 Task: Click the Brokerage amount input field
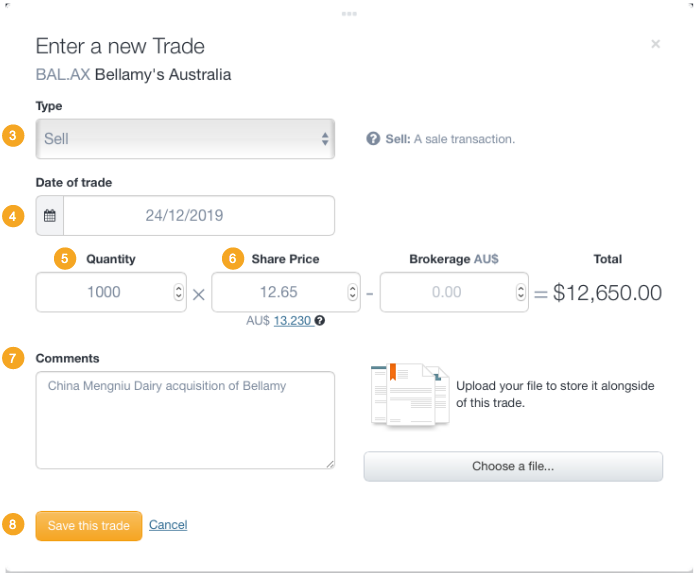[x=446, y=292]
